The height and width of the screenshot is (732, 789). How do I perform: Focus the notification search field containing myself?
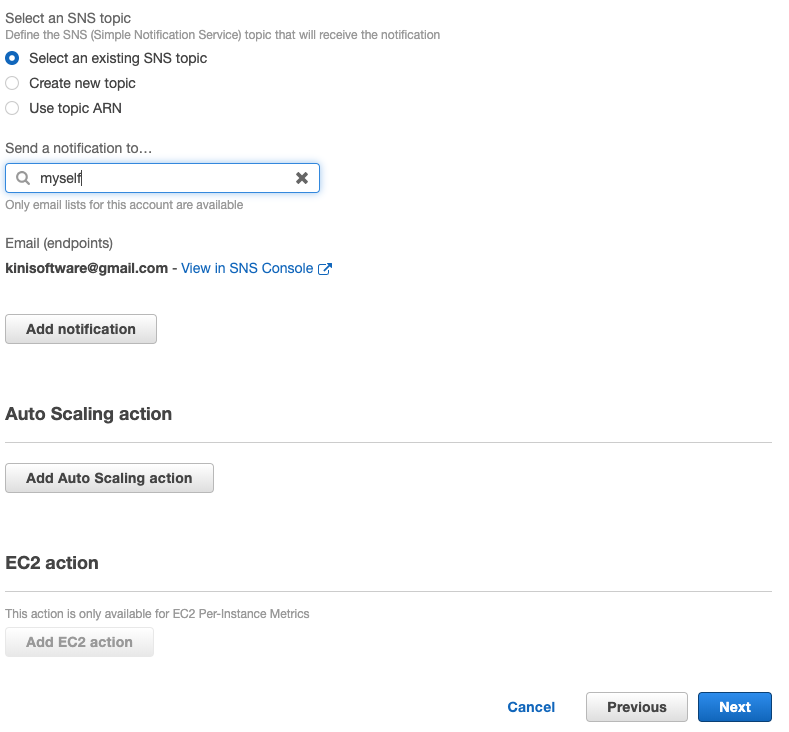160,178
